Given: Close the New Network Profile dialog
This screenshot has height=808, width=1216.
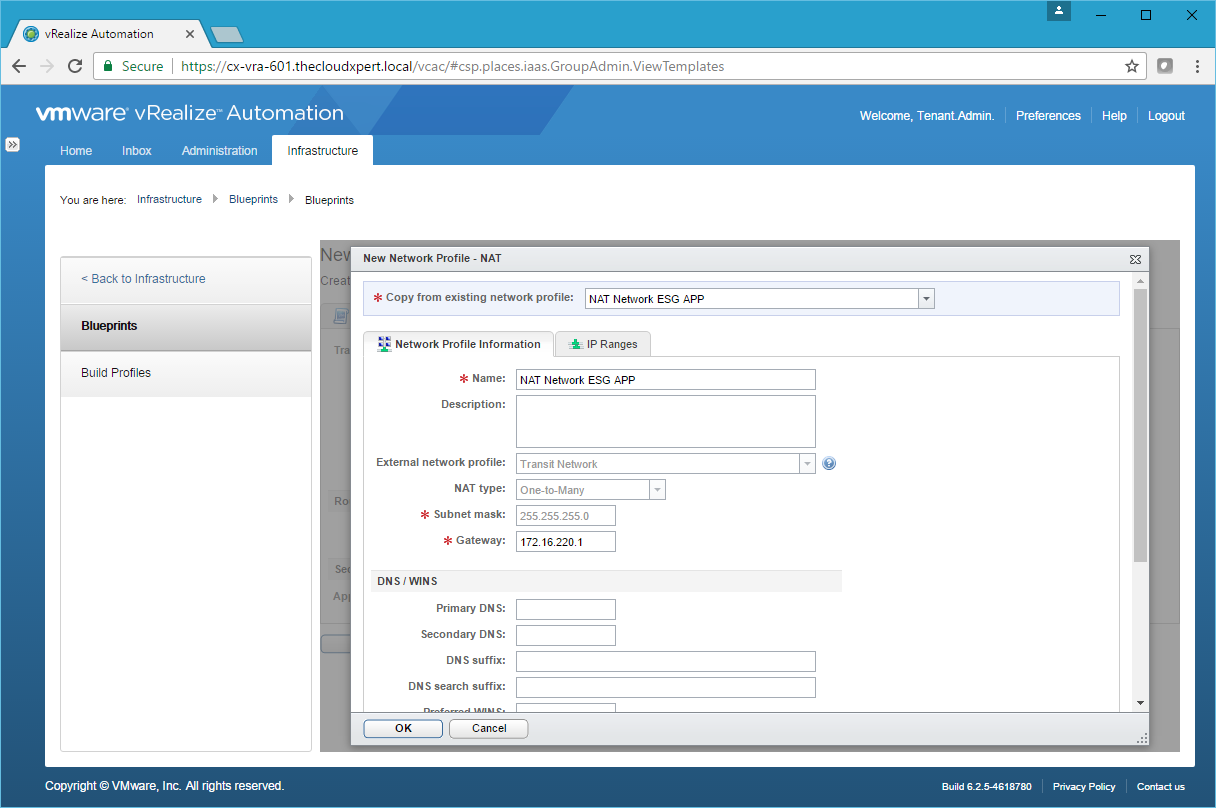Looking at the screenshot, I should 1135,259.
